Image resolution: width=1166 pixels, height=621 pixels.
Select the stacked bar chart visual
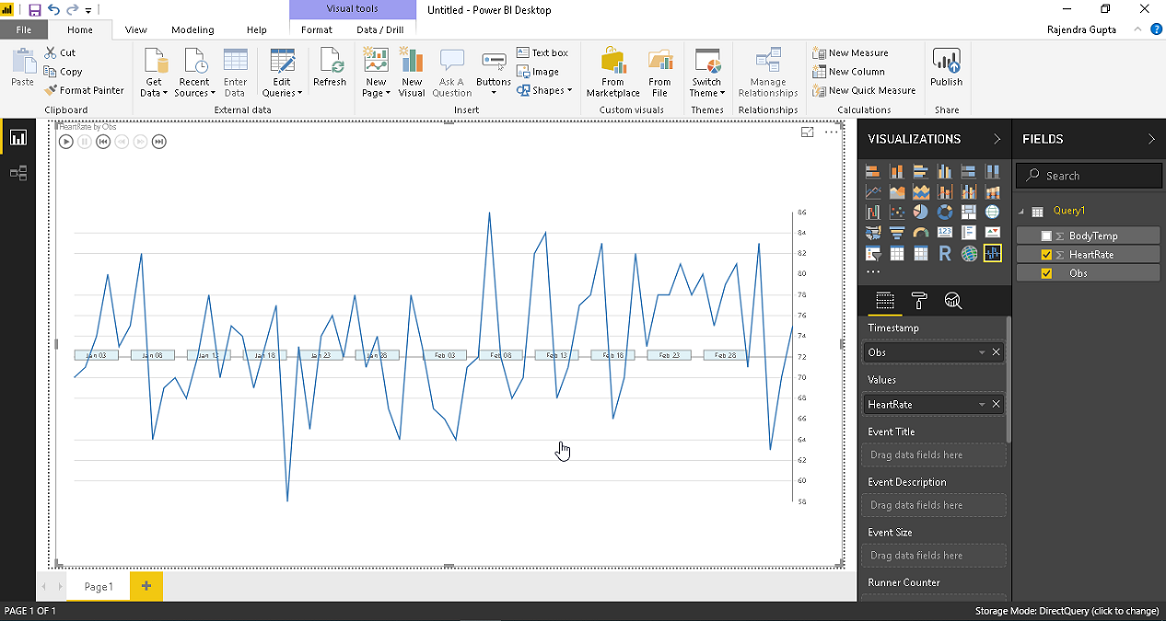[873, 171]
